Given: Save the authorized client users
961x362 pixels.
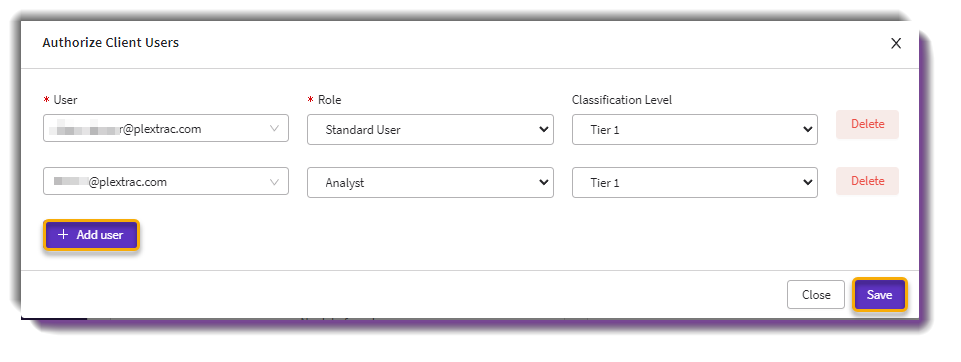Looking at the screenshot, I should (x=879, y=295).
